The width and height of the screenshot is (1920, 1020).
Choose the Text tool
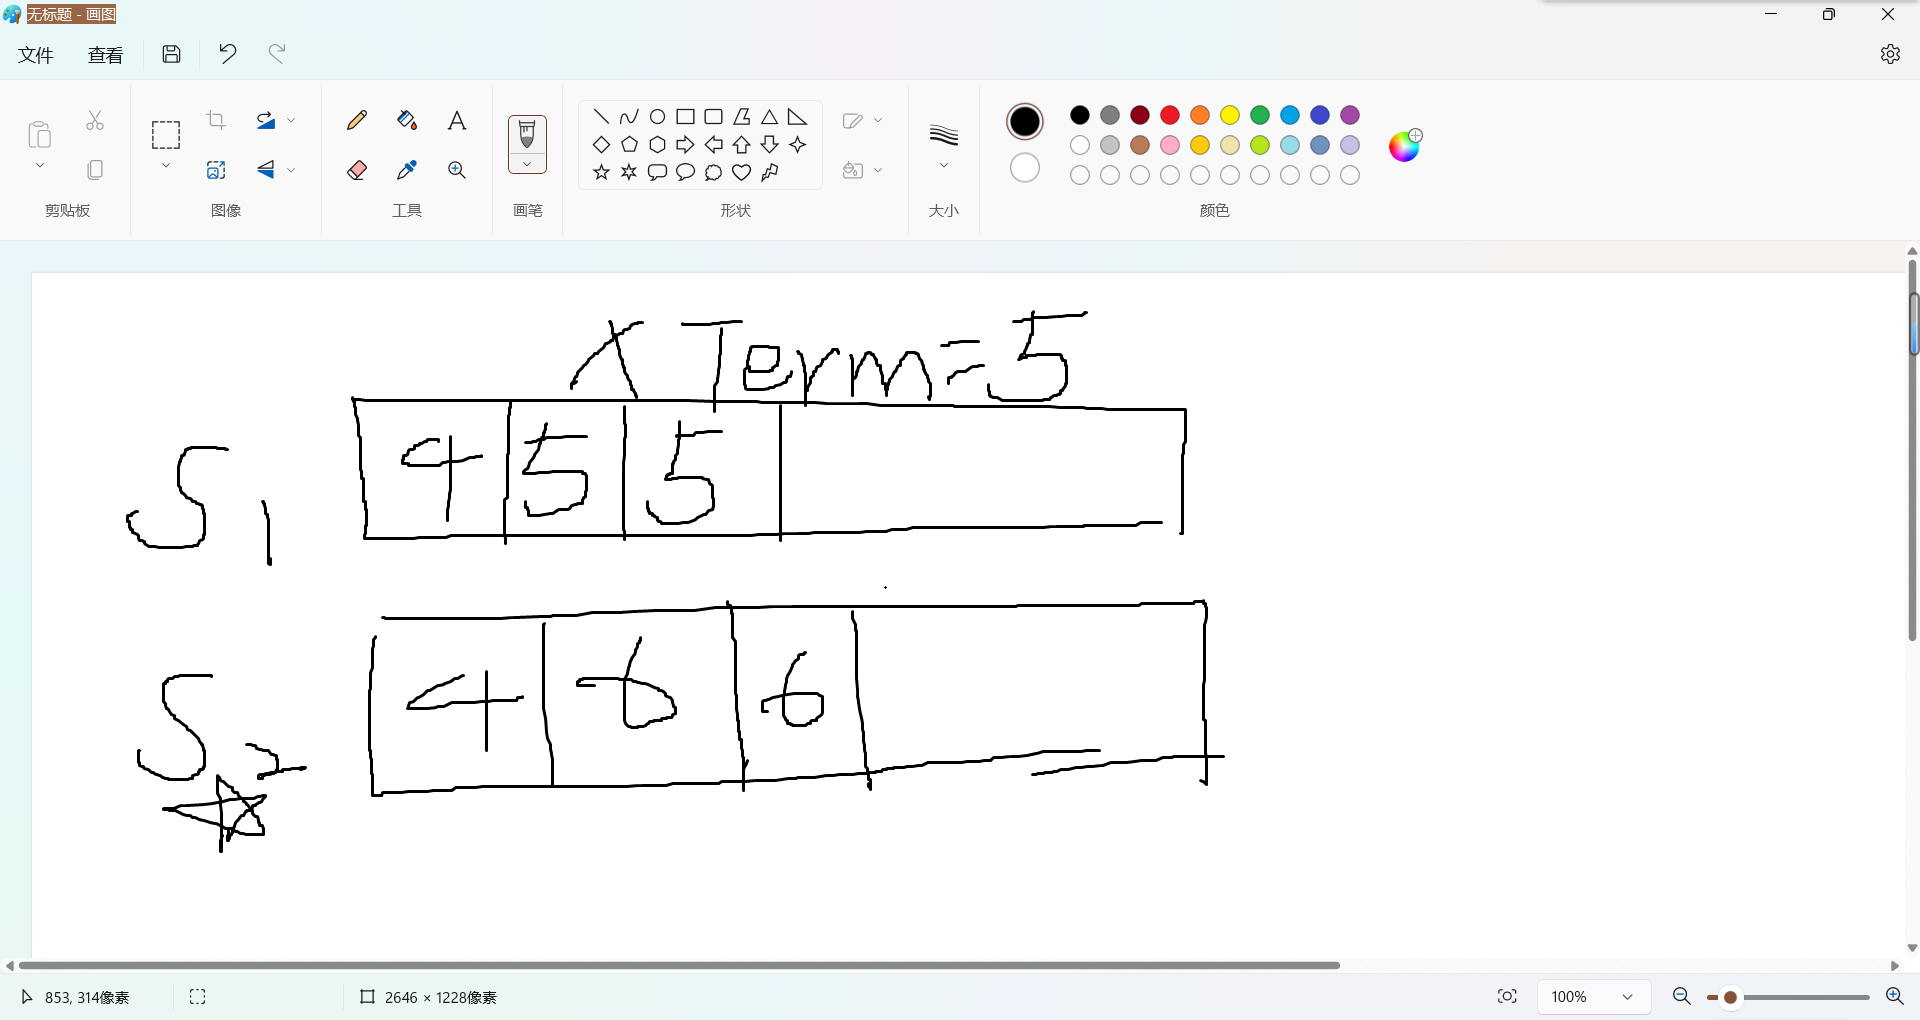(x=457, y=121)
